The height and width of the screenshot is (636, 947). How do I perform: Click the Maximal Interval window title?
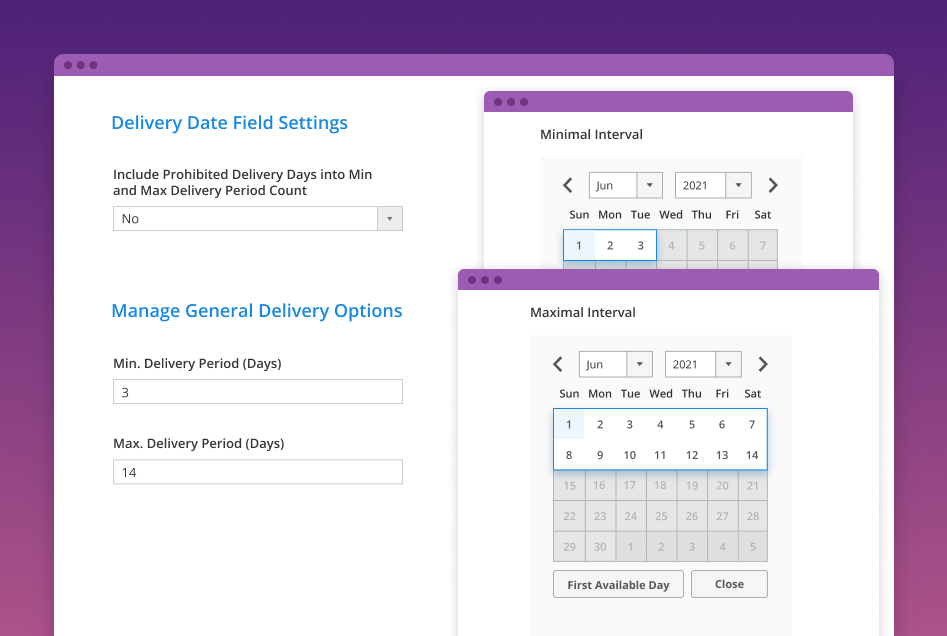(x=582, y=312)
